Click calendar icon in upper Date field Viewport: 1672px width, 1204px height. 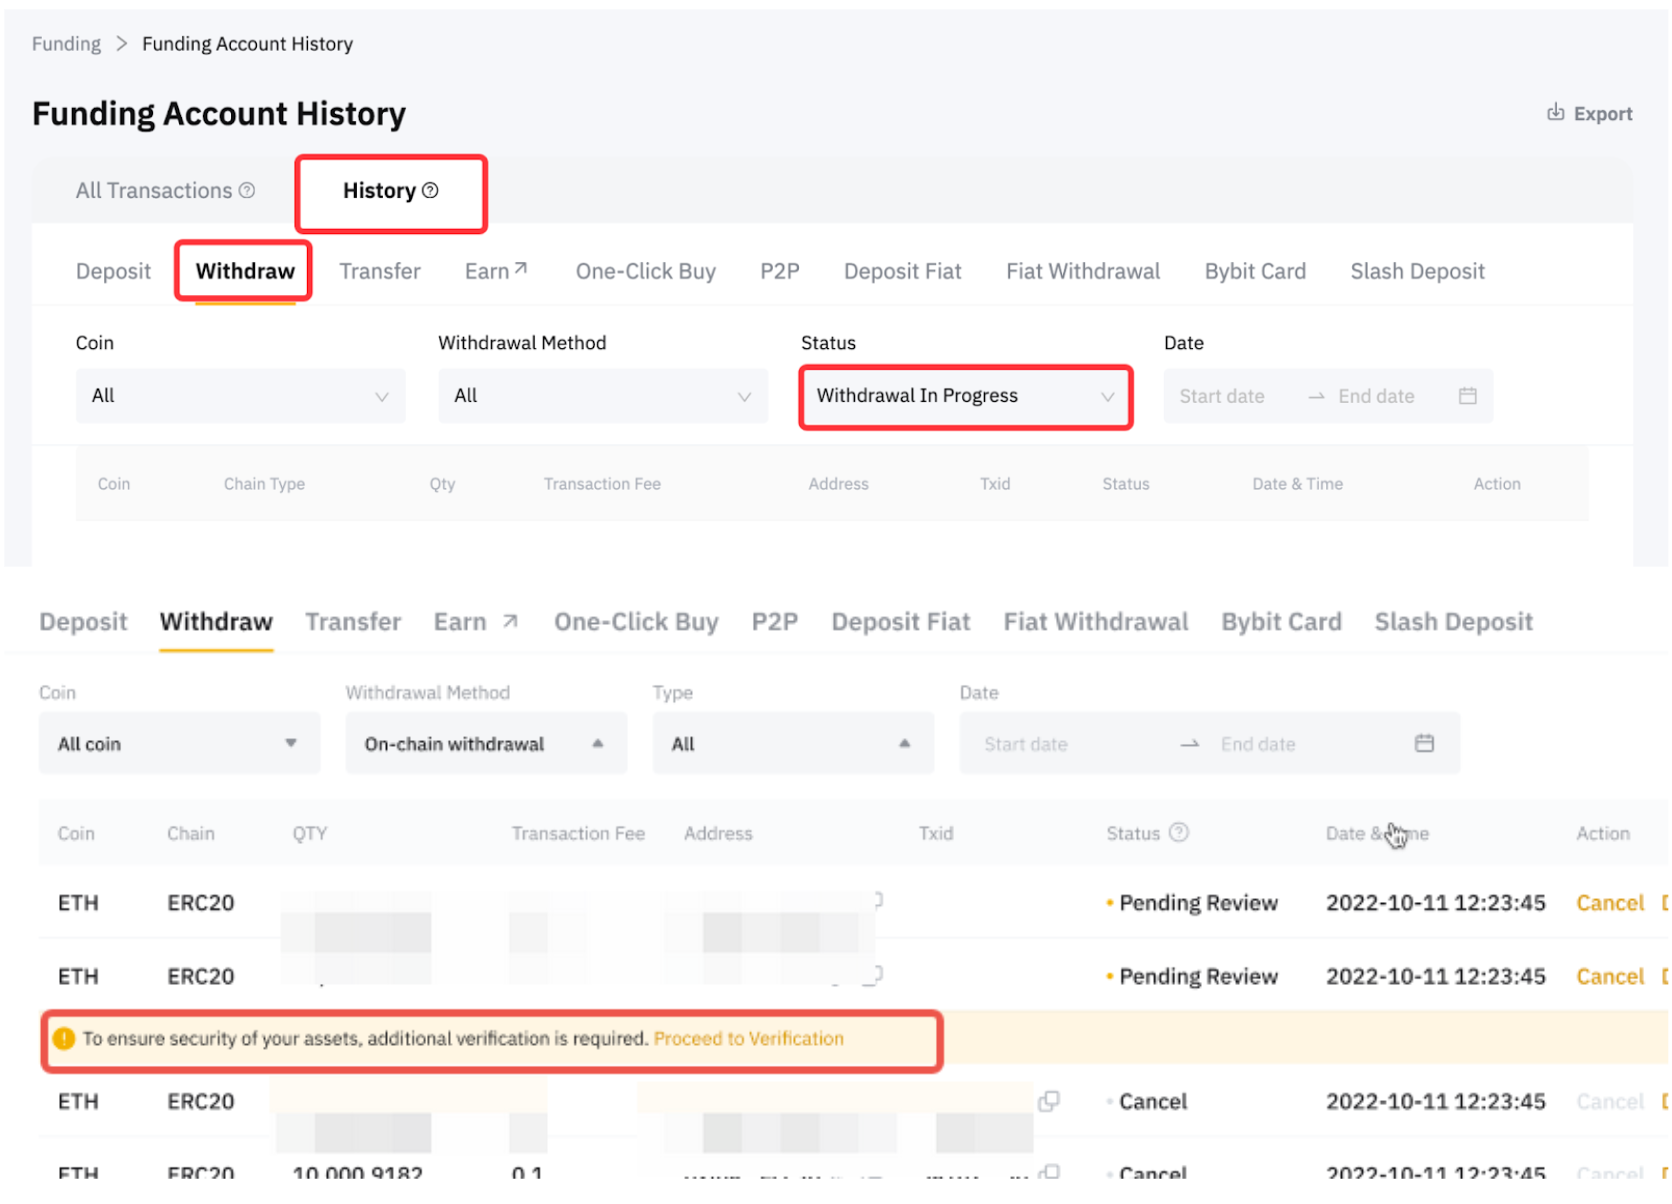1467,396
